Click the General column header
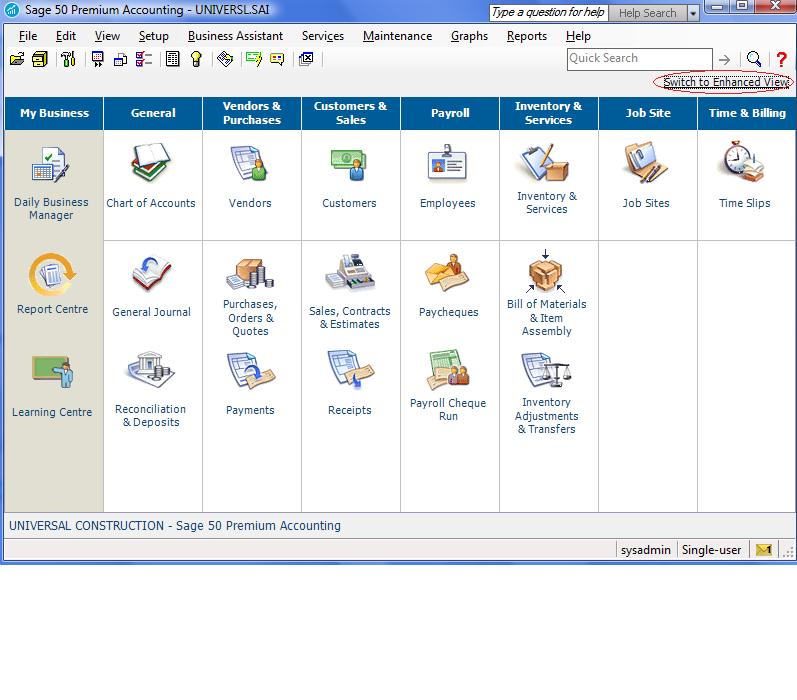Image resolution: width=797 pixels, height=700 pixels. pos(153,113)
